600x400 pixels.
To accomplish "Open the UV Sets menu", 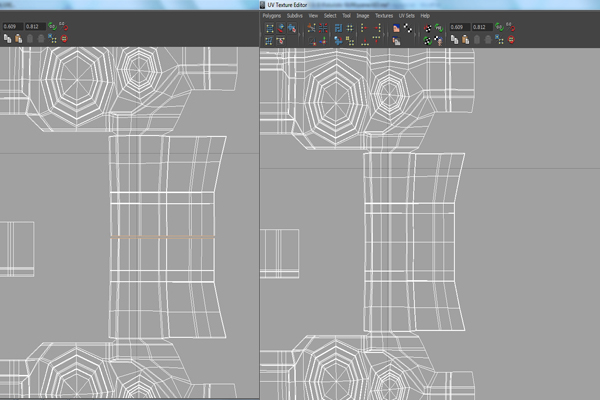I will tap(406, 16).
